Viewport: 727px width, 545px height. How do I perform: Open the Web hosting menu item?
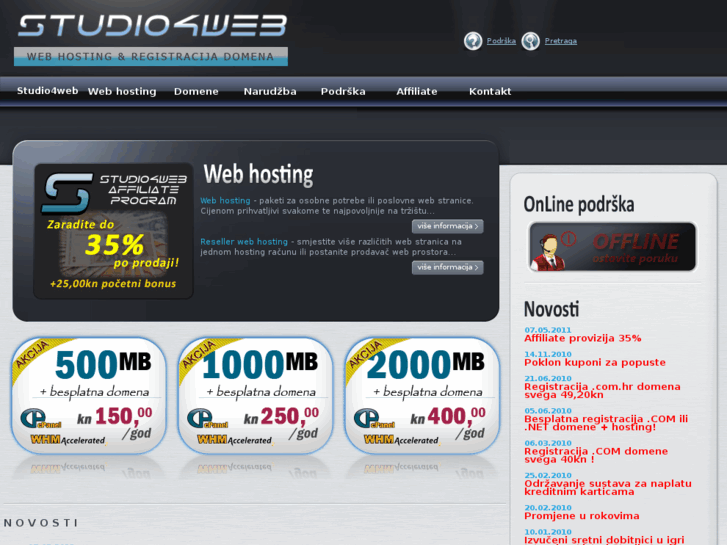pos(122,91)
